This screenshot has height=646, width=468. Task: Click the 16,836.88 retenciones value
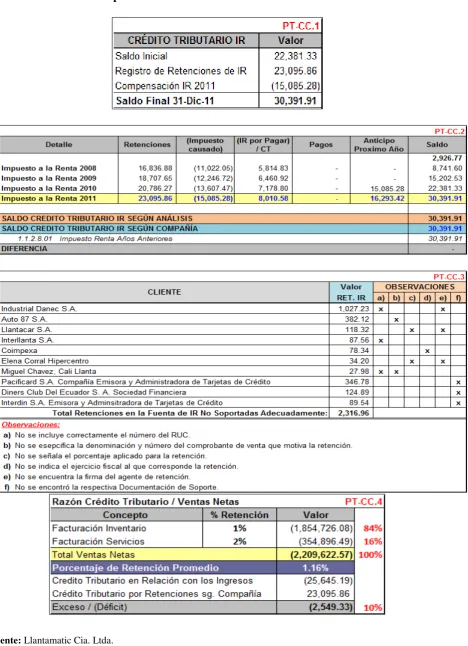[155, 168]
